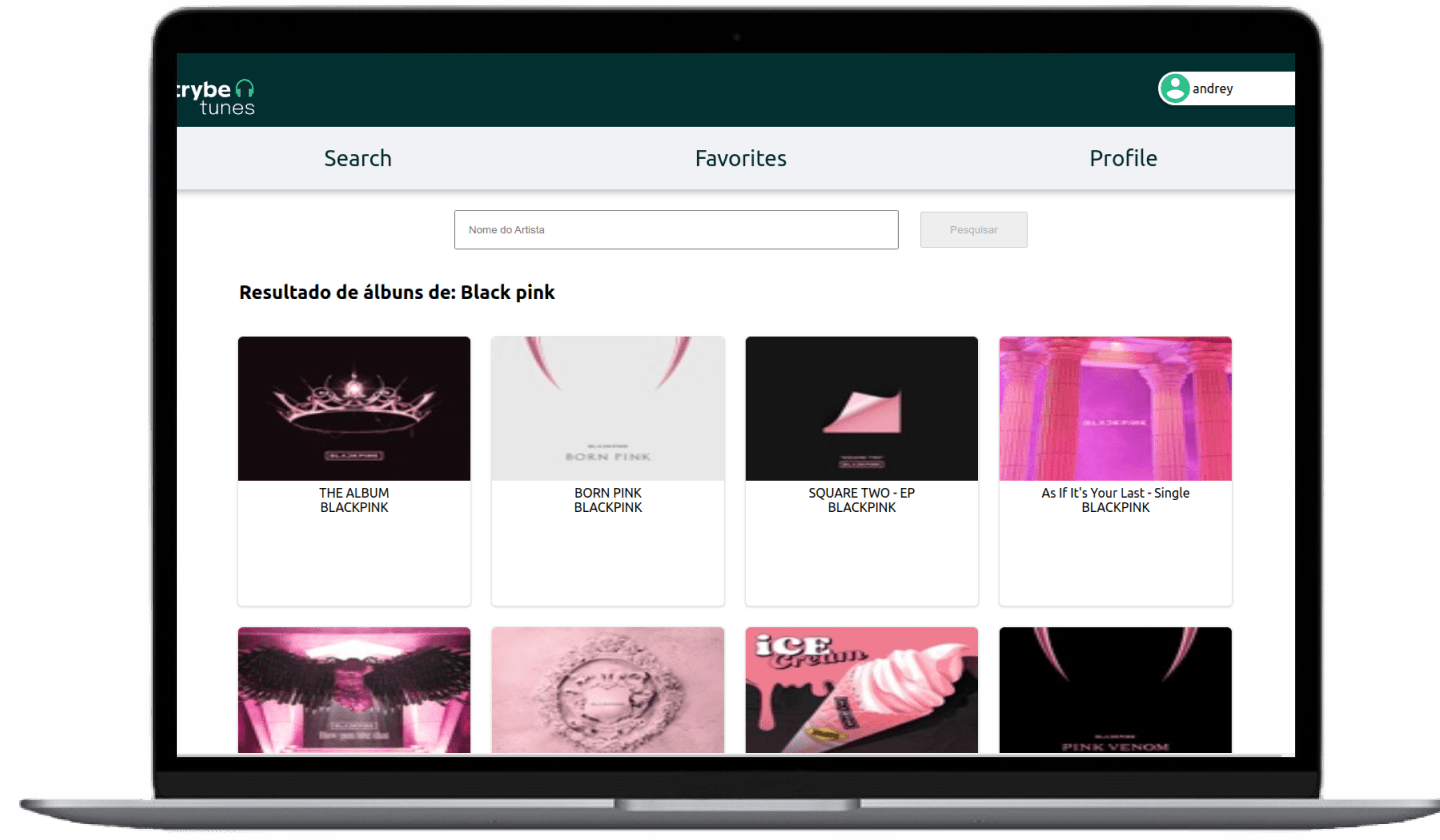The height and width of the screenshot is (840, 1440).
Task: Open the Search tab
Action: [358, 158]
